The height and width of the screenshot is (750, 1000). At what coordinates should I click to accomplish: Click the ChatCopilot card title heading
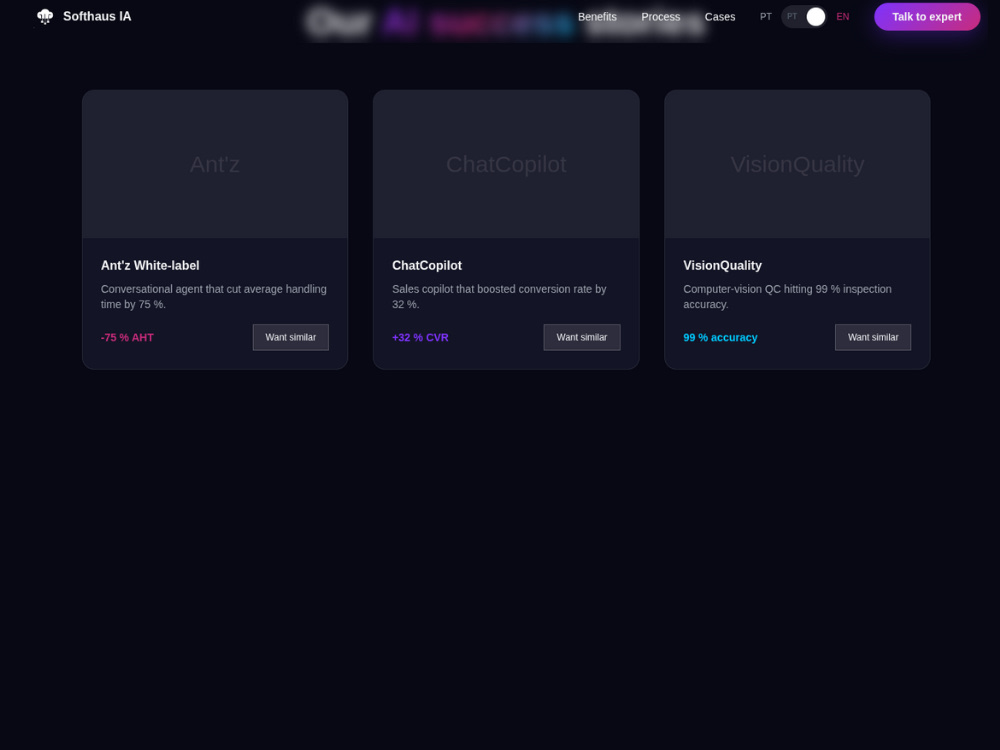tap(427, 265)
